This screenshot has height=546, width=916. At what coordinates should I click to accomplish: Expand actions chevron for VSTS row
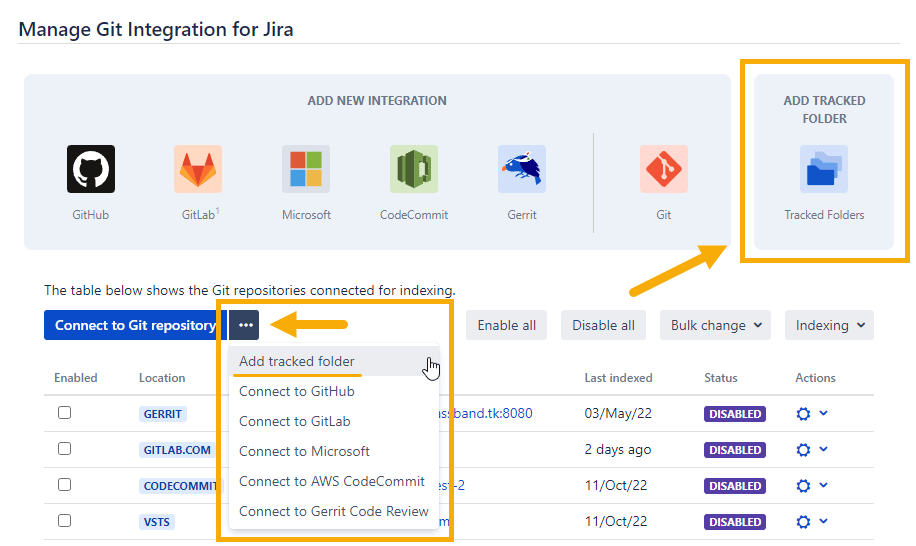824,521
